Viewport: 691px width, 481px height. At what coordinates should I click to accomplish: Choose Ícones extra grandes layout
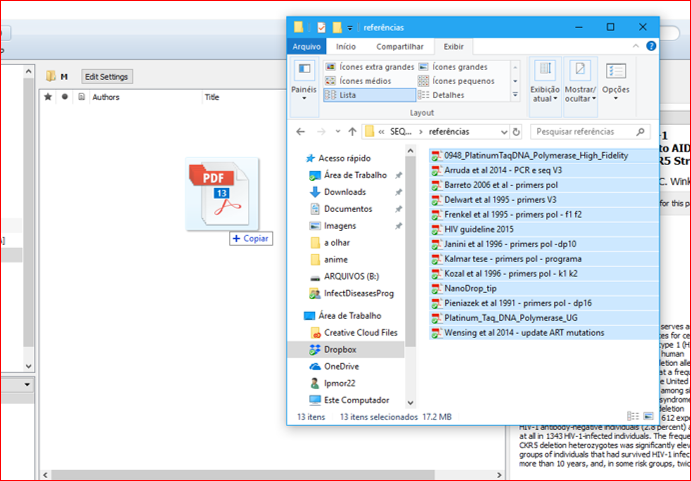[x=369, y=67]
